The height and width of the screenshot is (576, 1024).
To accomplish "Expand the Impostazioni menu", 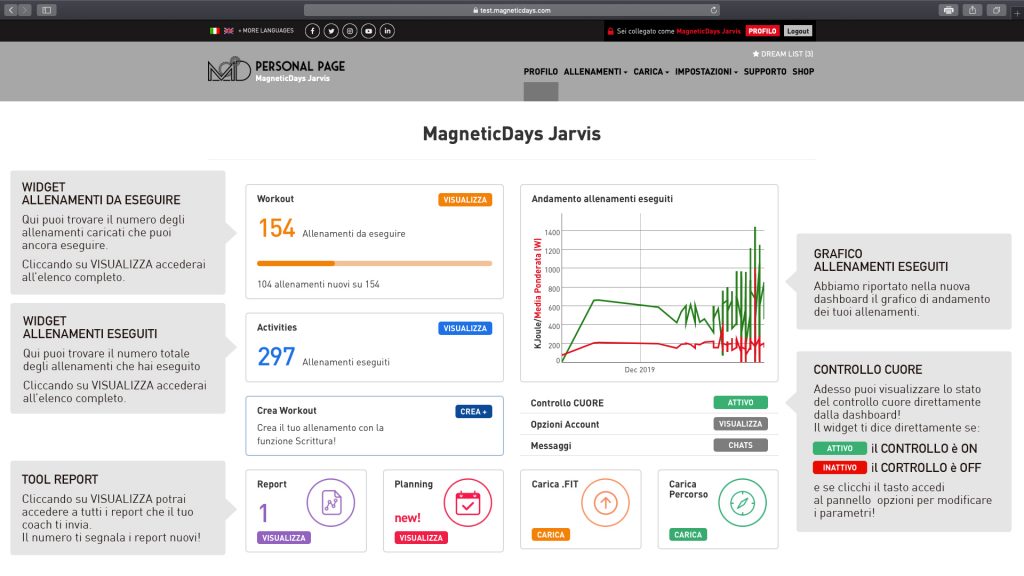I will pos(706,72).
